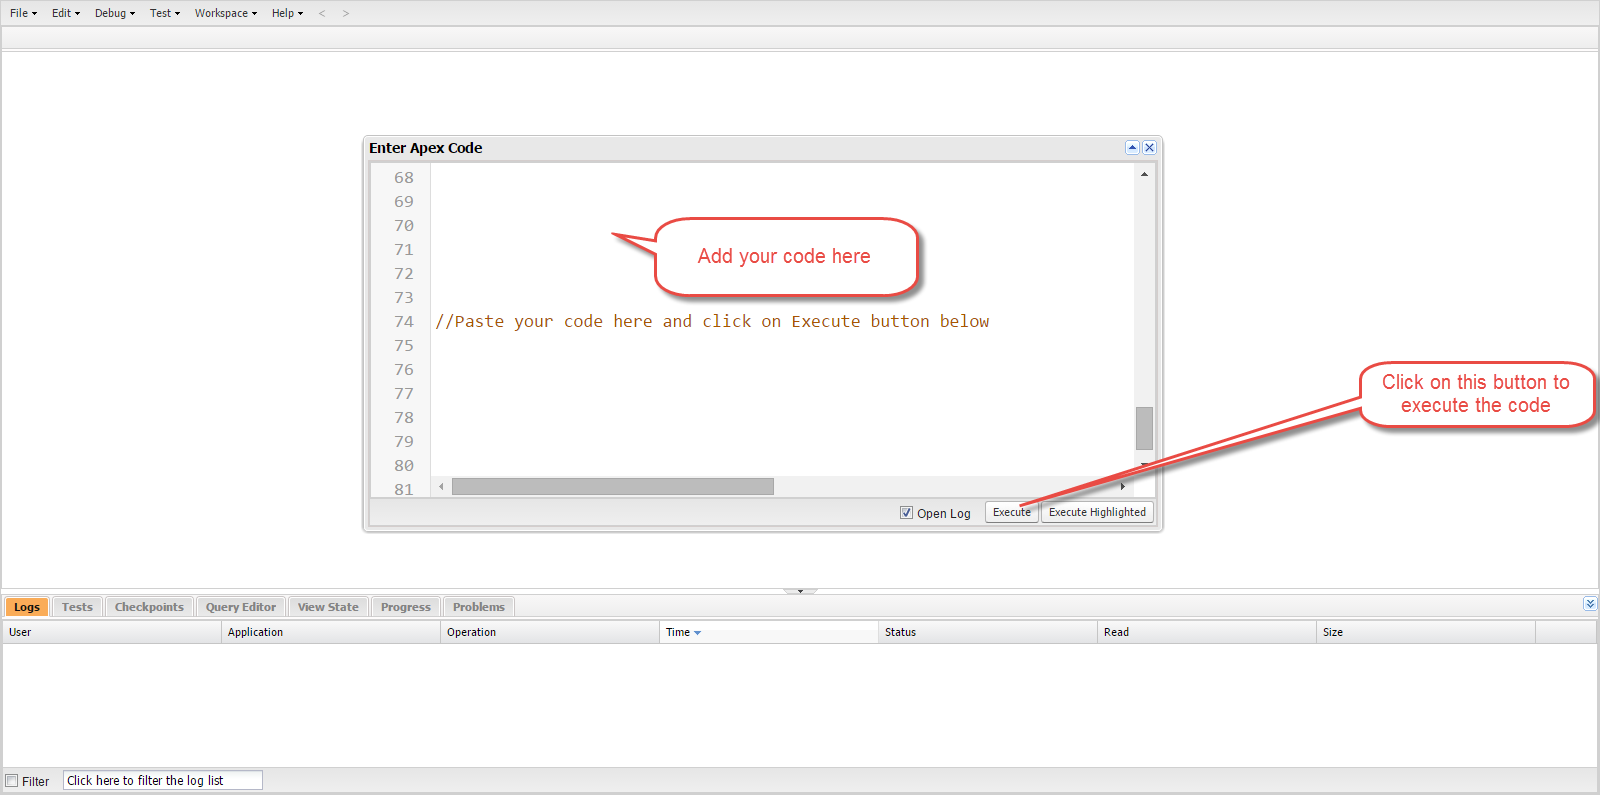Enable the Filter checkbox
The width and height of the screenshot is (1600, 795).
(x=12, y=781)
